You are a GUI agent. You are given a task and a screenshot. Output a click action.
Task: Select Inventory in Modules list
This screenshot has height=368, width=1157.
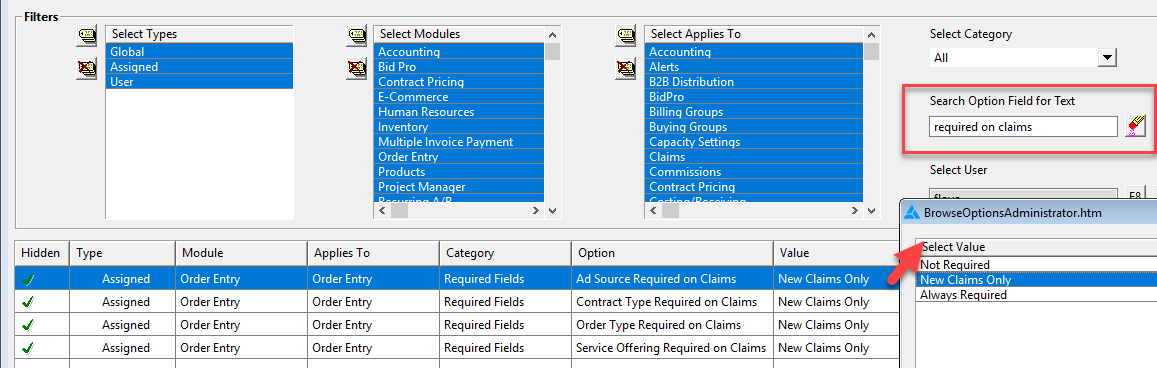pyautogui.click(x=459, y=127)
